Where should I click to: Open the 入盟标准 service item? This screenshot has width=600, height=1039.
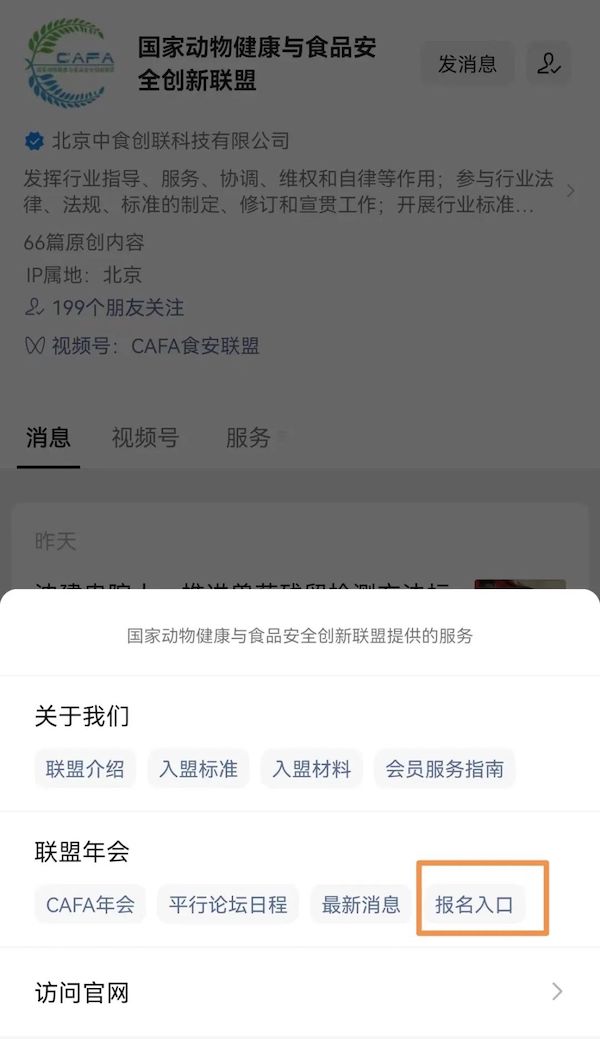coord(198,769)
